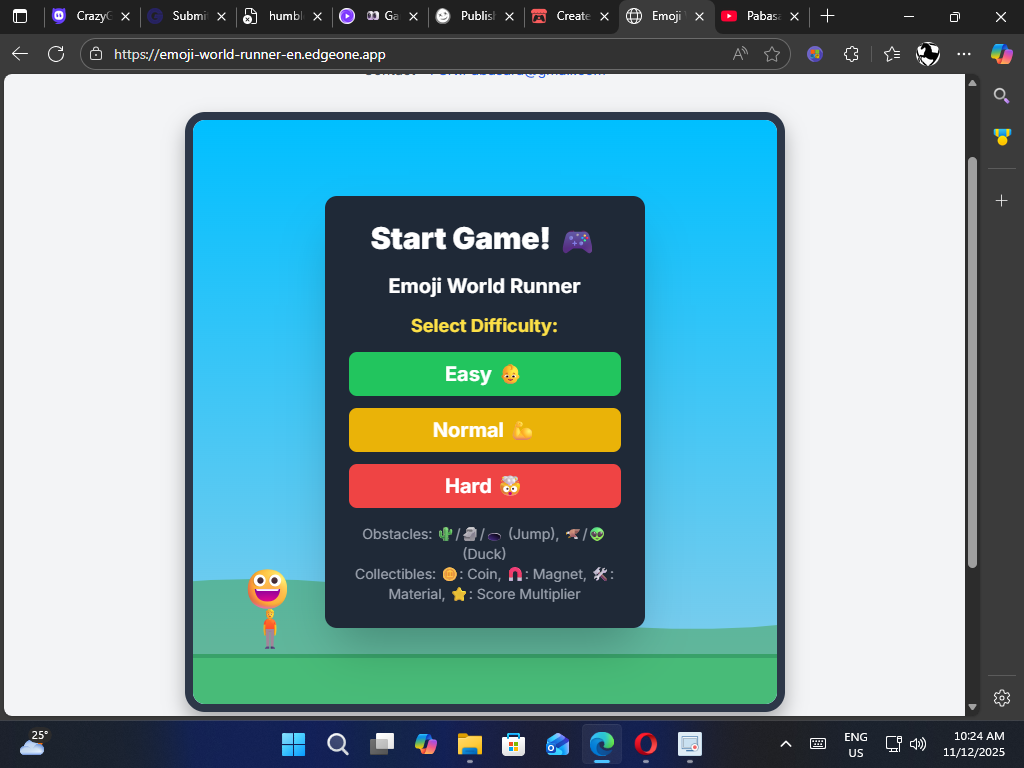Open the Copilot sidebar button
Image resolution: width=1024 pixels, height=768 pixels.
coord(1001,54)
